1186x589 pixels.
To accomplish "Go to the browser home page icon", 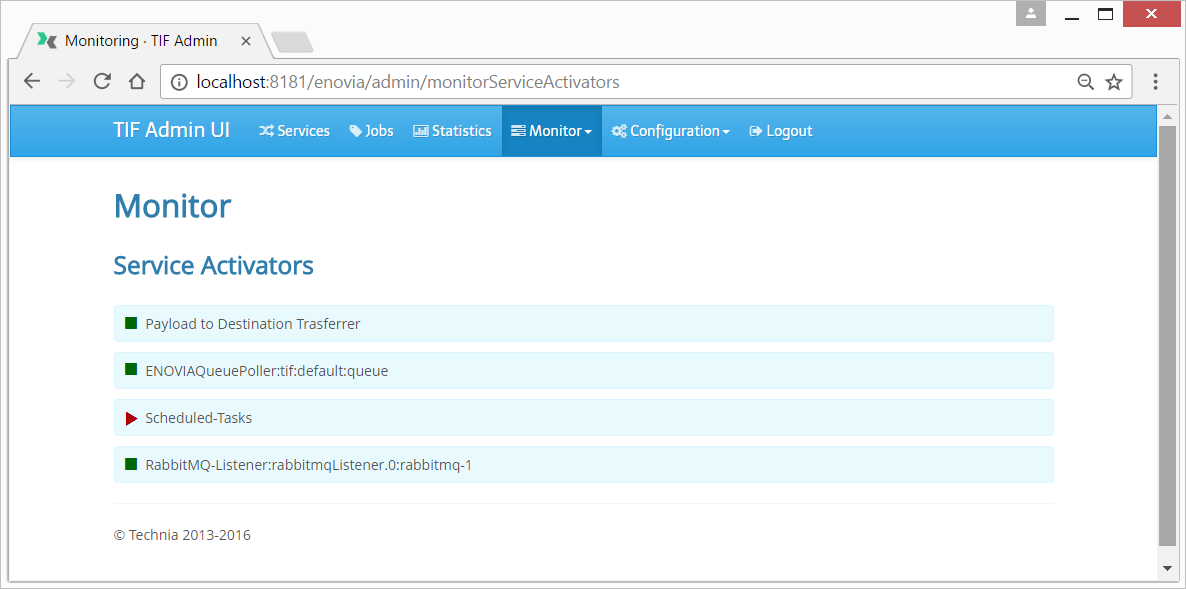I will point(137,82).
